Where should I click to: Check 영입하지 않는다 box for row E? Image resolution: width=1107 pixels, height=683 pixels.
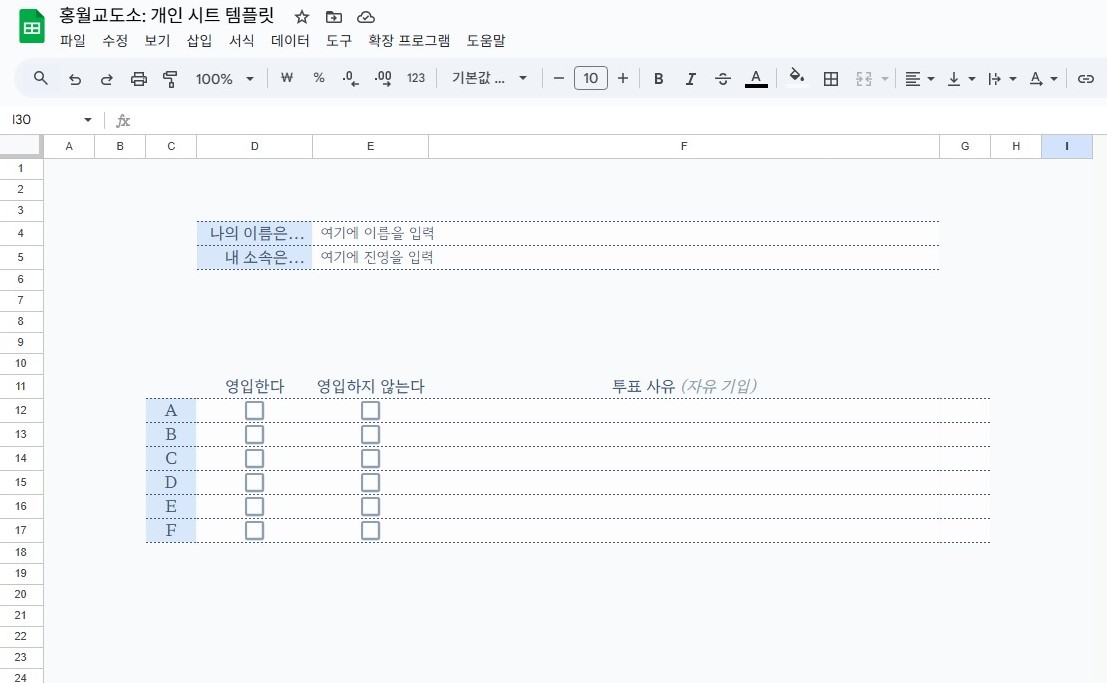(370, 506)
